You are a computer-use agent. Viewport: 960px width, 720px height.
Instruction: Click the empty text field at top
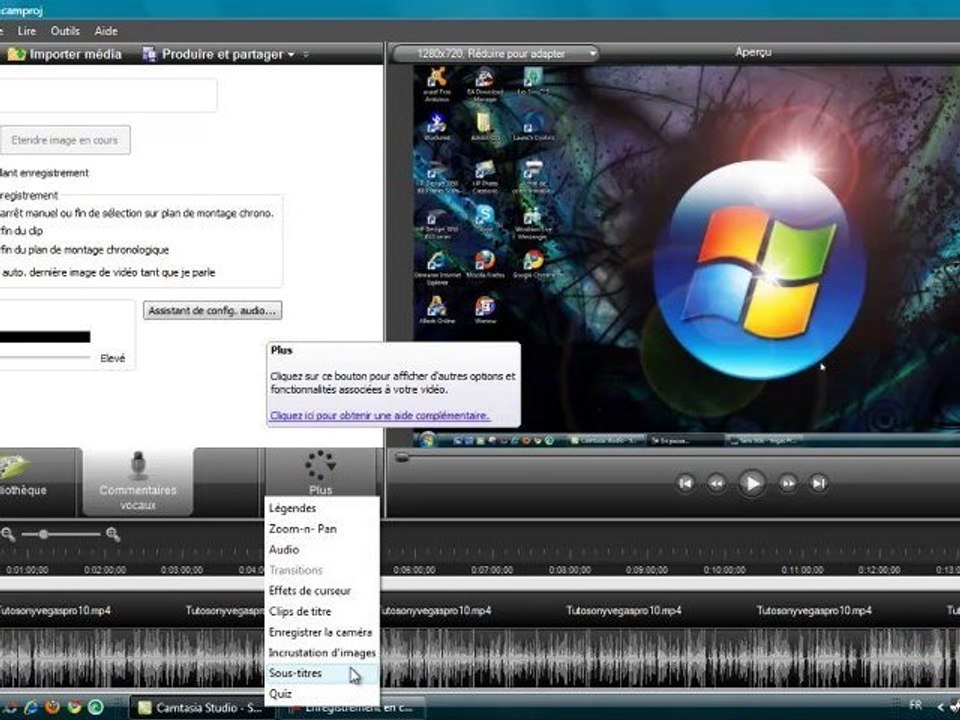point(108,95)
